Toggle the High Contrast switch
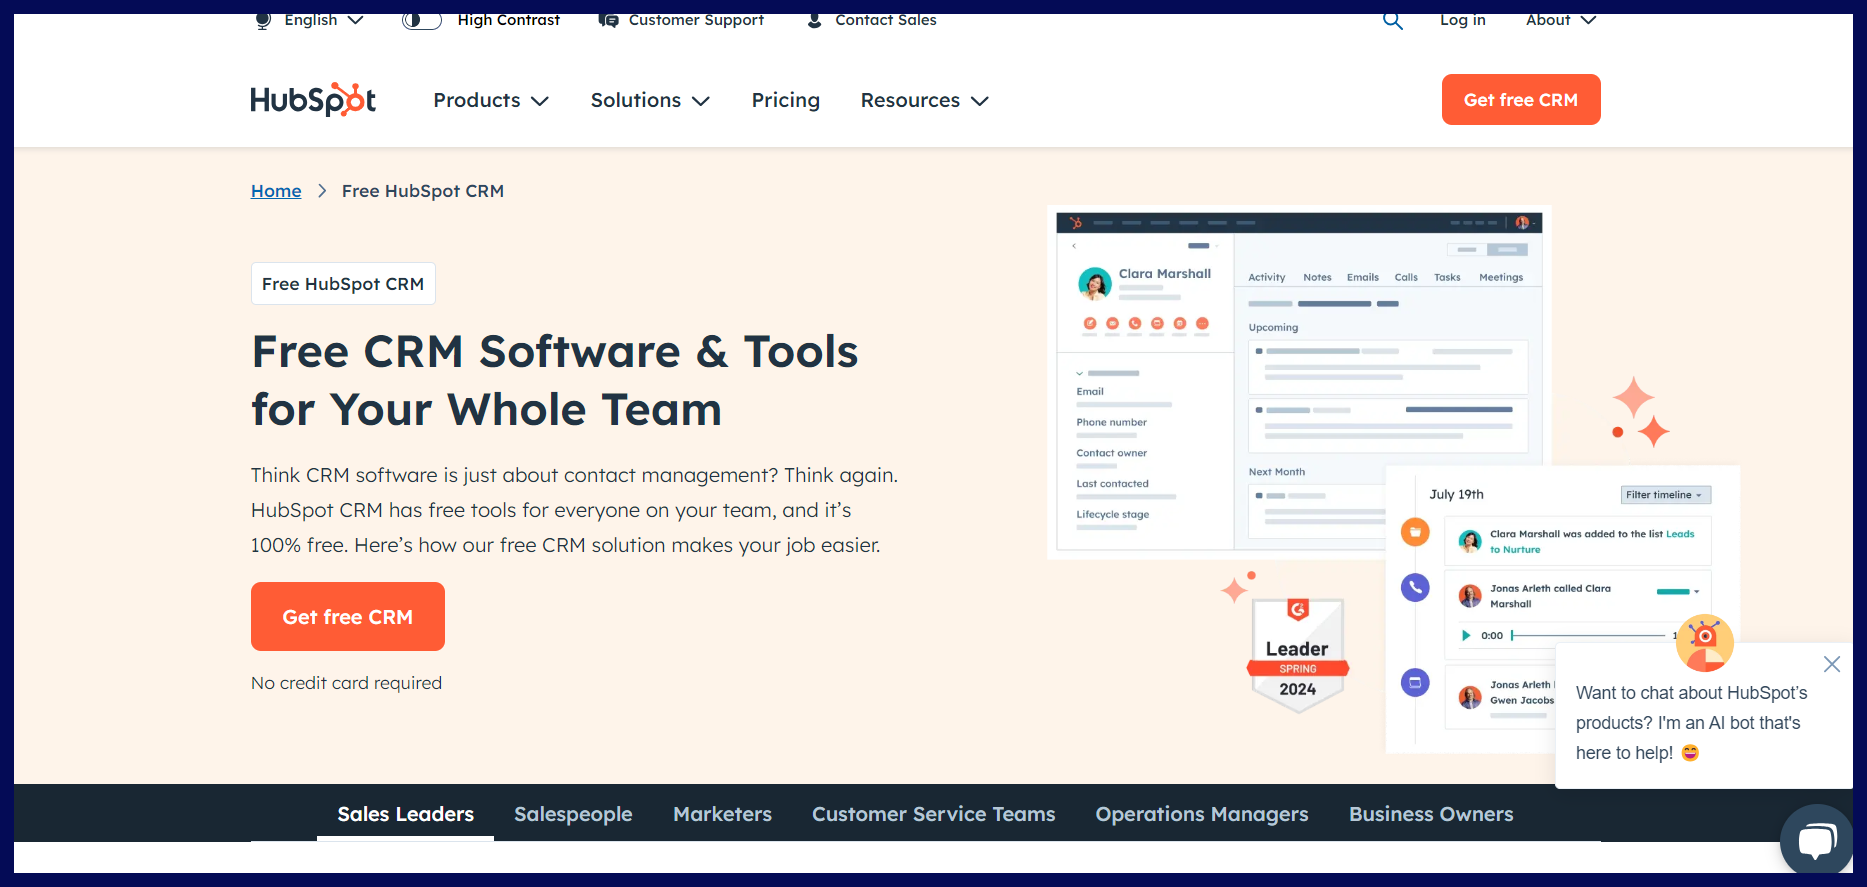 [422, 21]
